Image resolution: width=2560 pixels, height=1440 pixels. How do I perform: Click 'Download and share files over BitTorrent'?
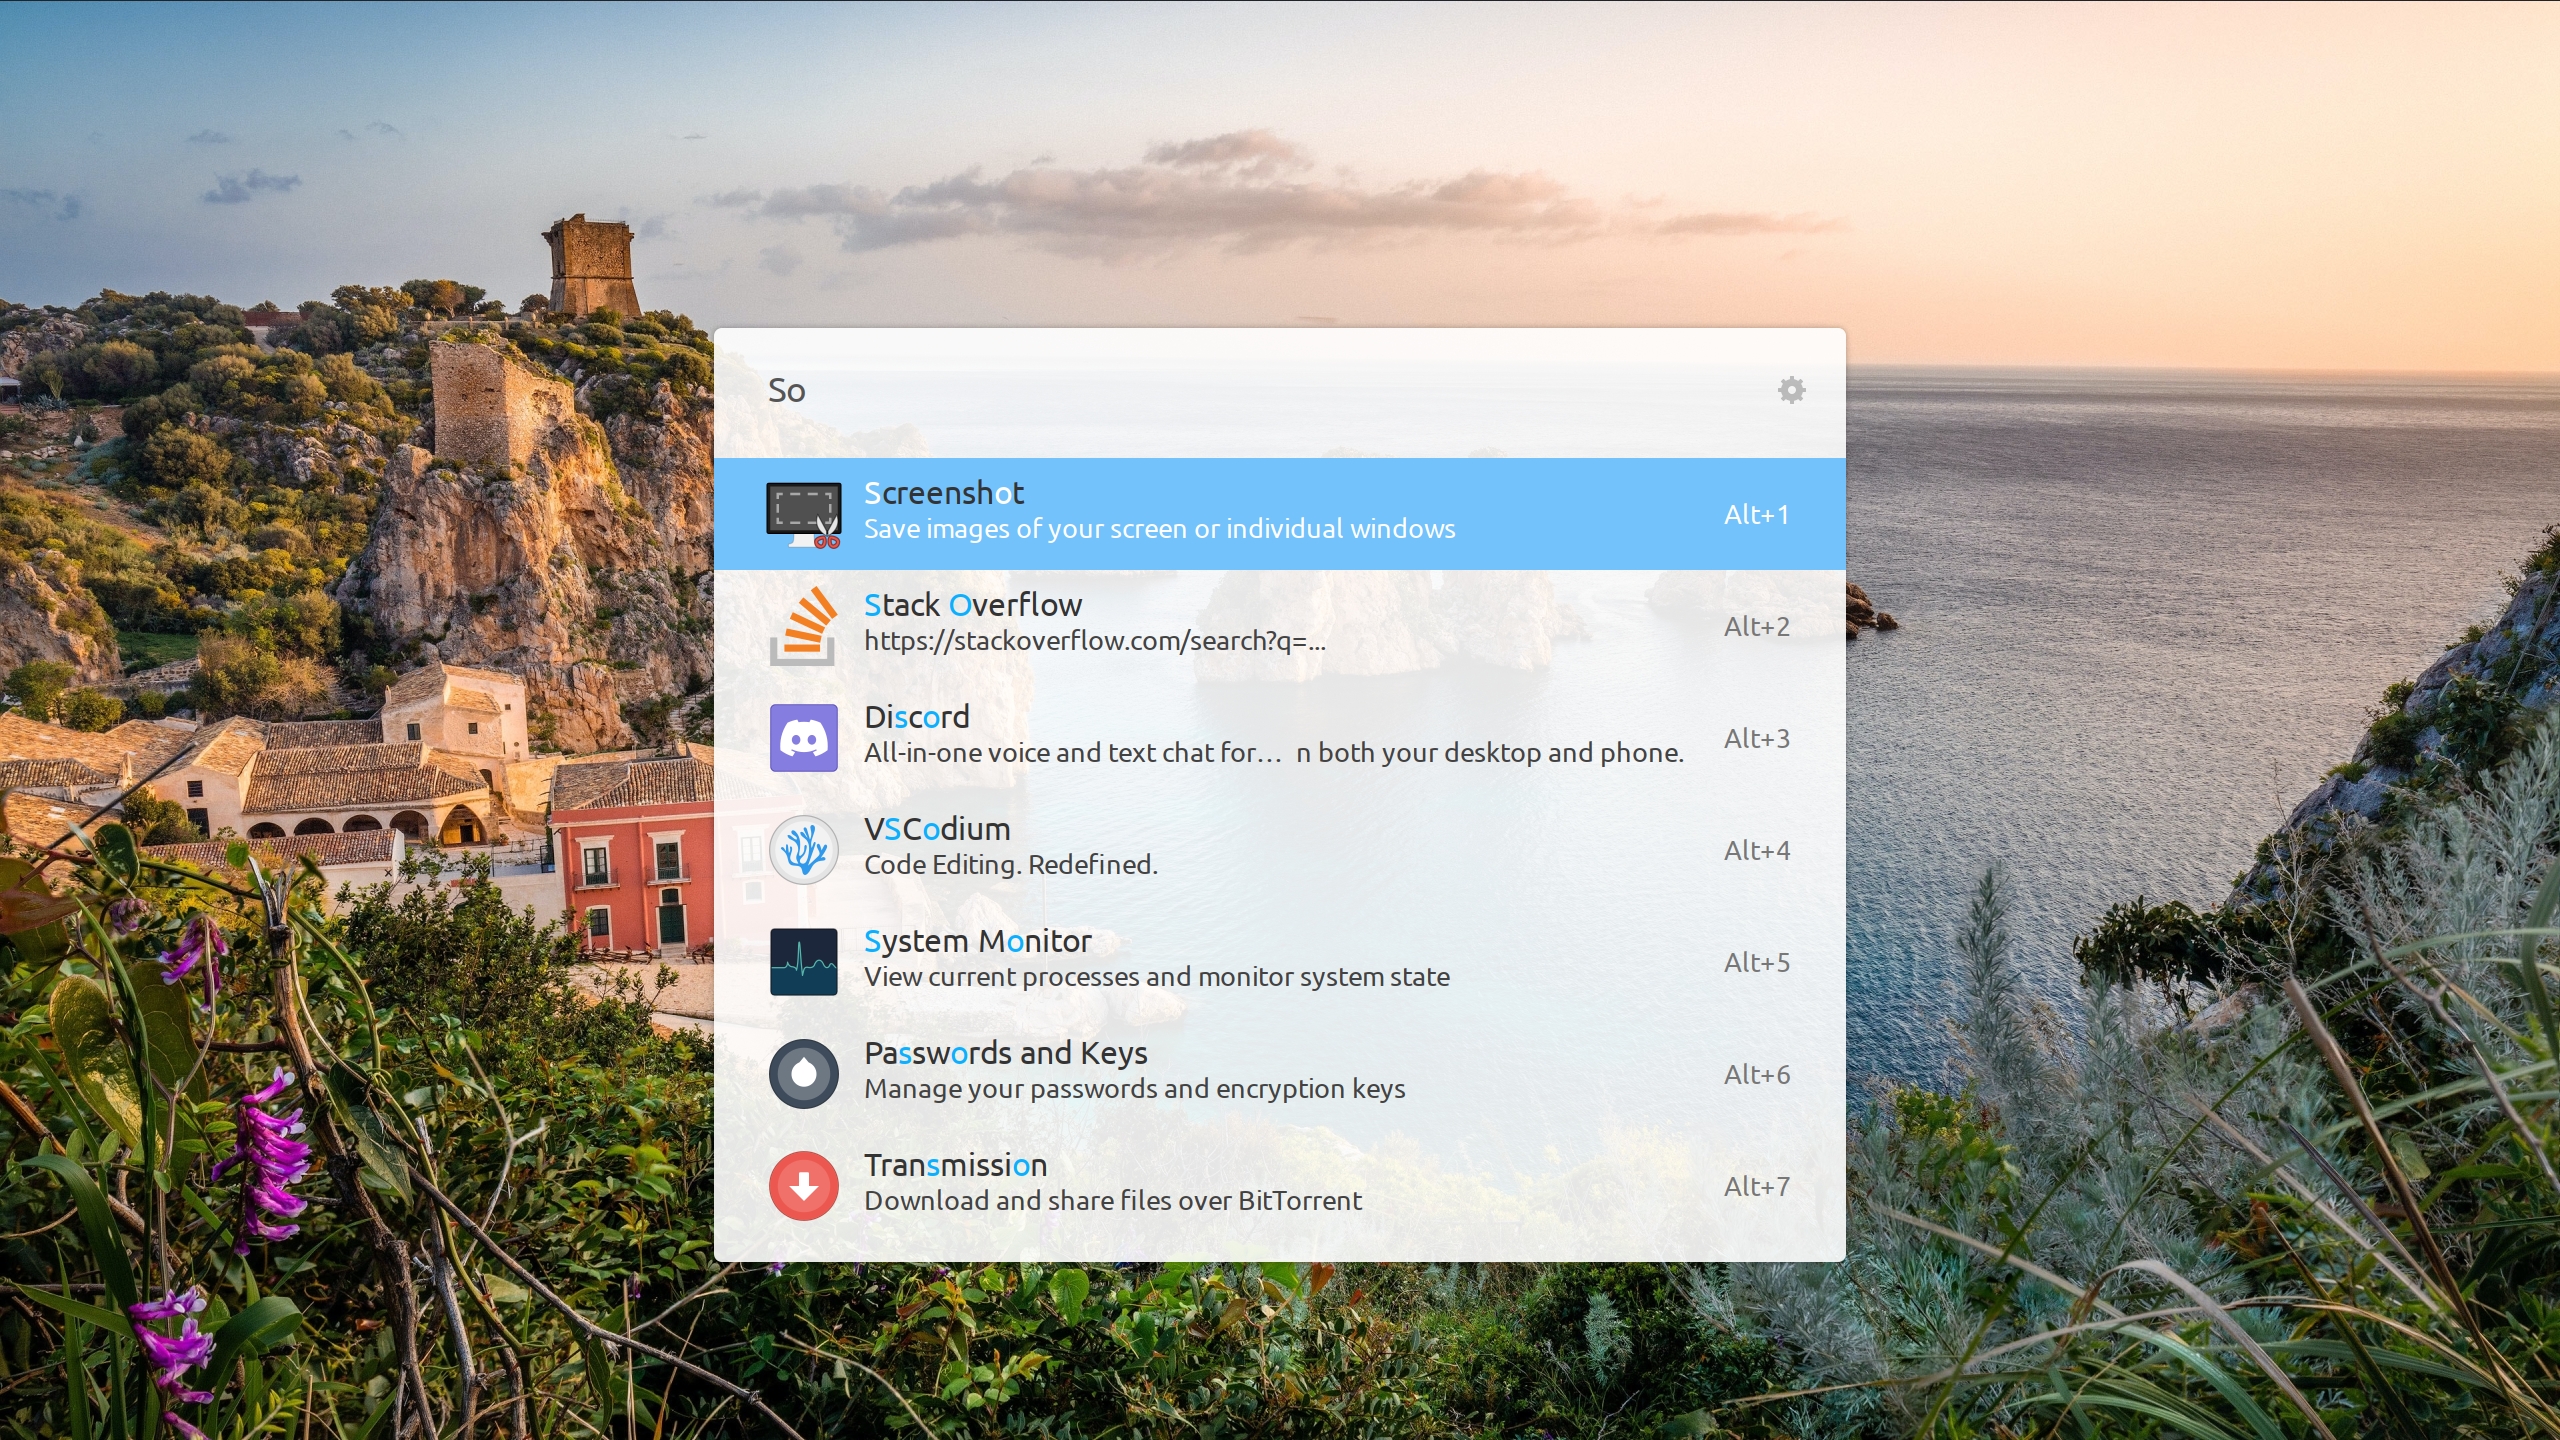(1113, 1201)
